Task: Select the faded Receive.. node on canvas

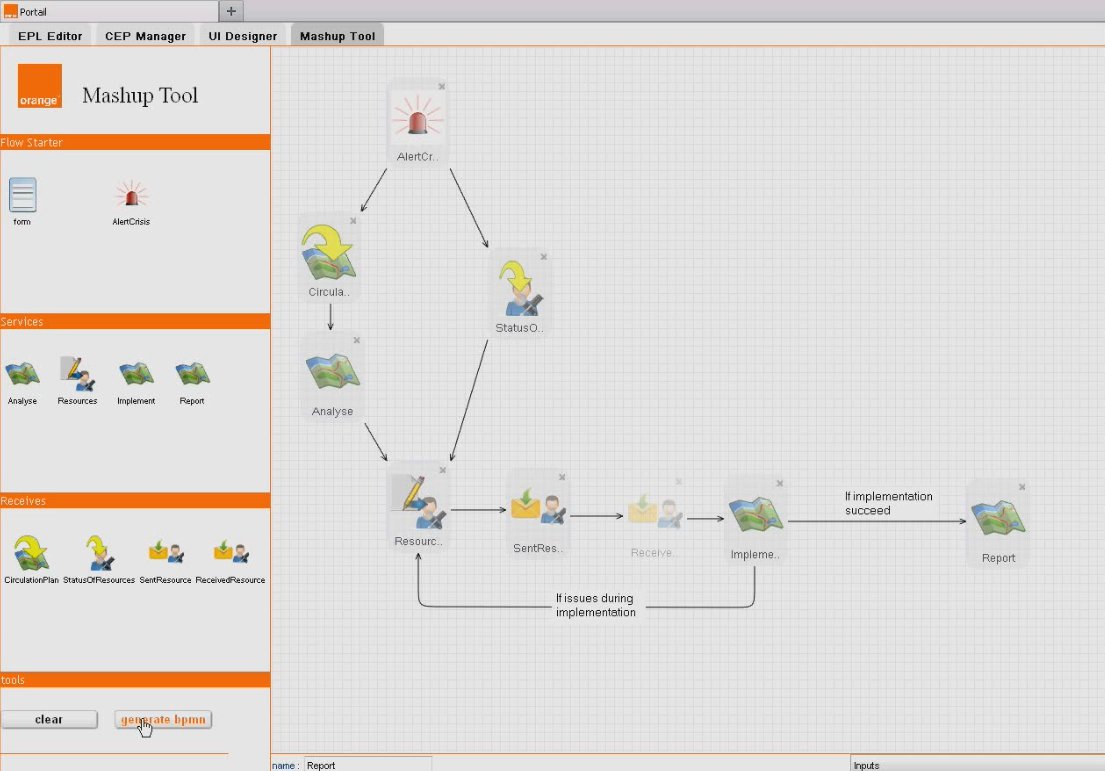Action: tap(655, 518)
